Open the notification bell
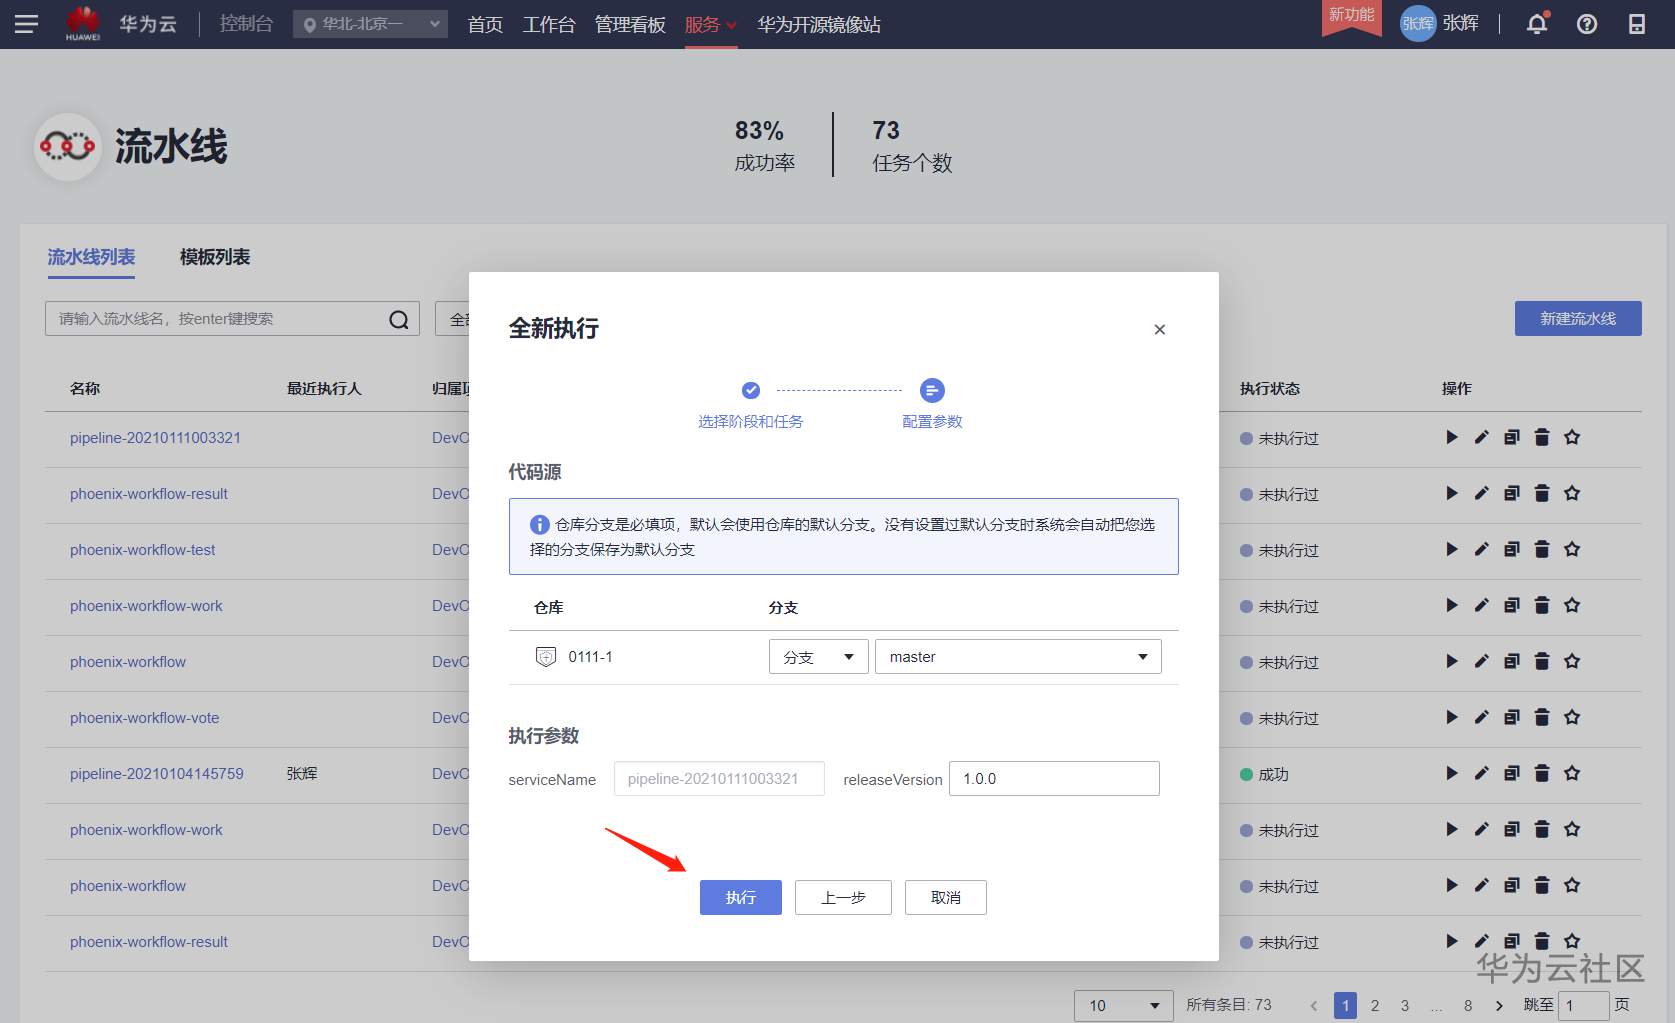1675x1023 pixels. point(1537,24)
